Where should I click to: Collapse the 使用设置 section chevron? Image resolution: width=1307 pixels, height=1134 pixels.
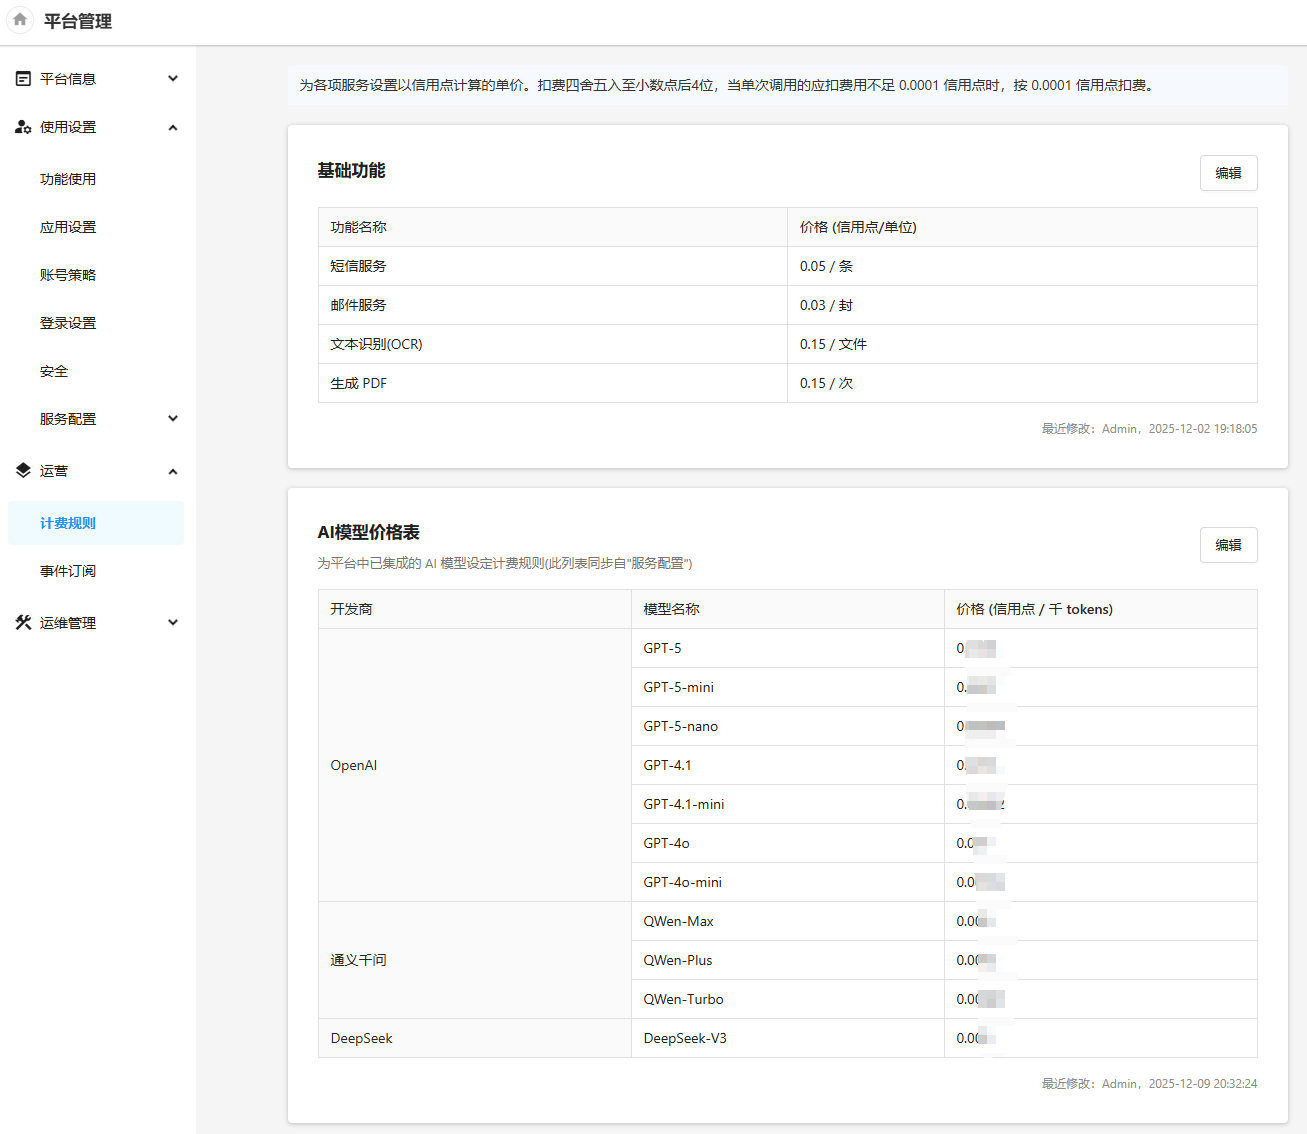(x=173, y=127)
